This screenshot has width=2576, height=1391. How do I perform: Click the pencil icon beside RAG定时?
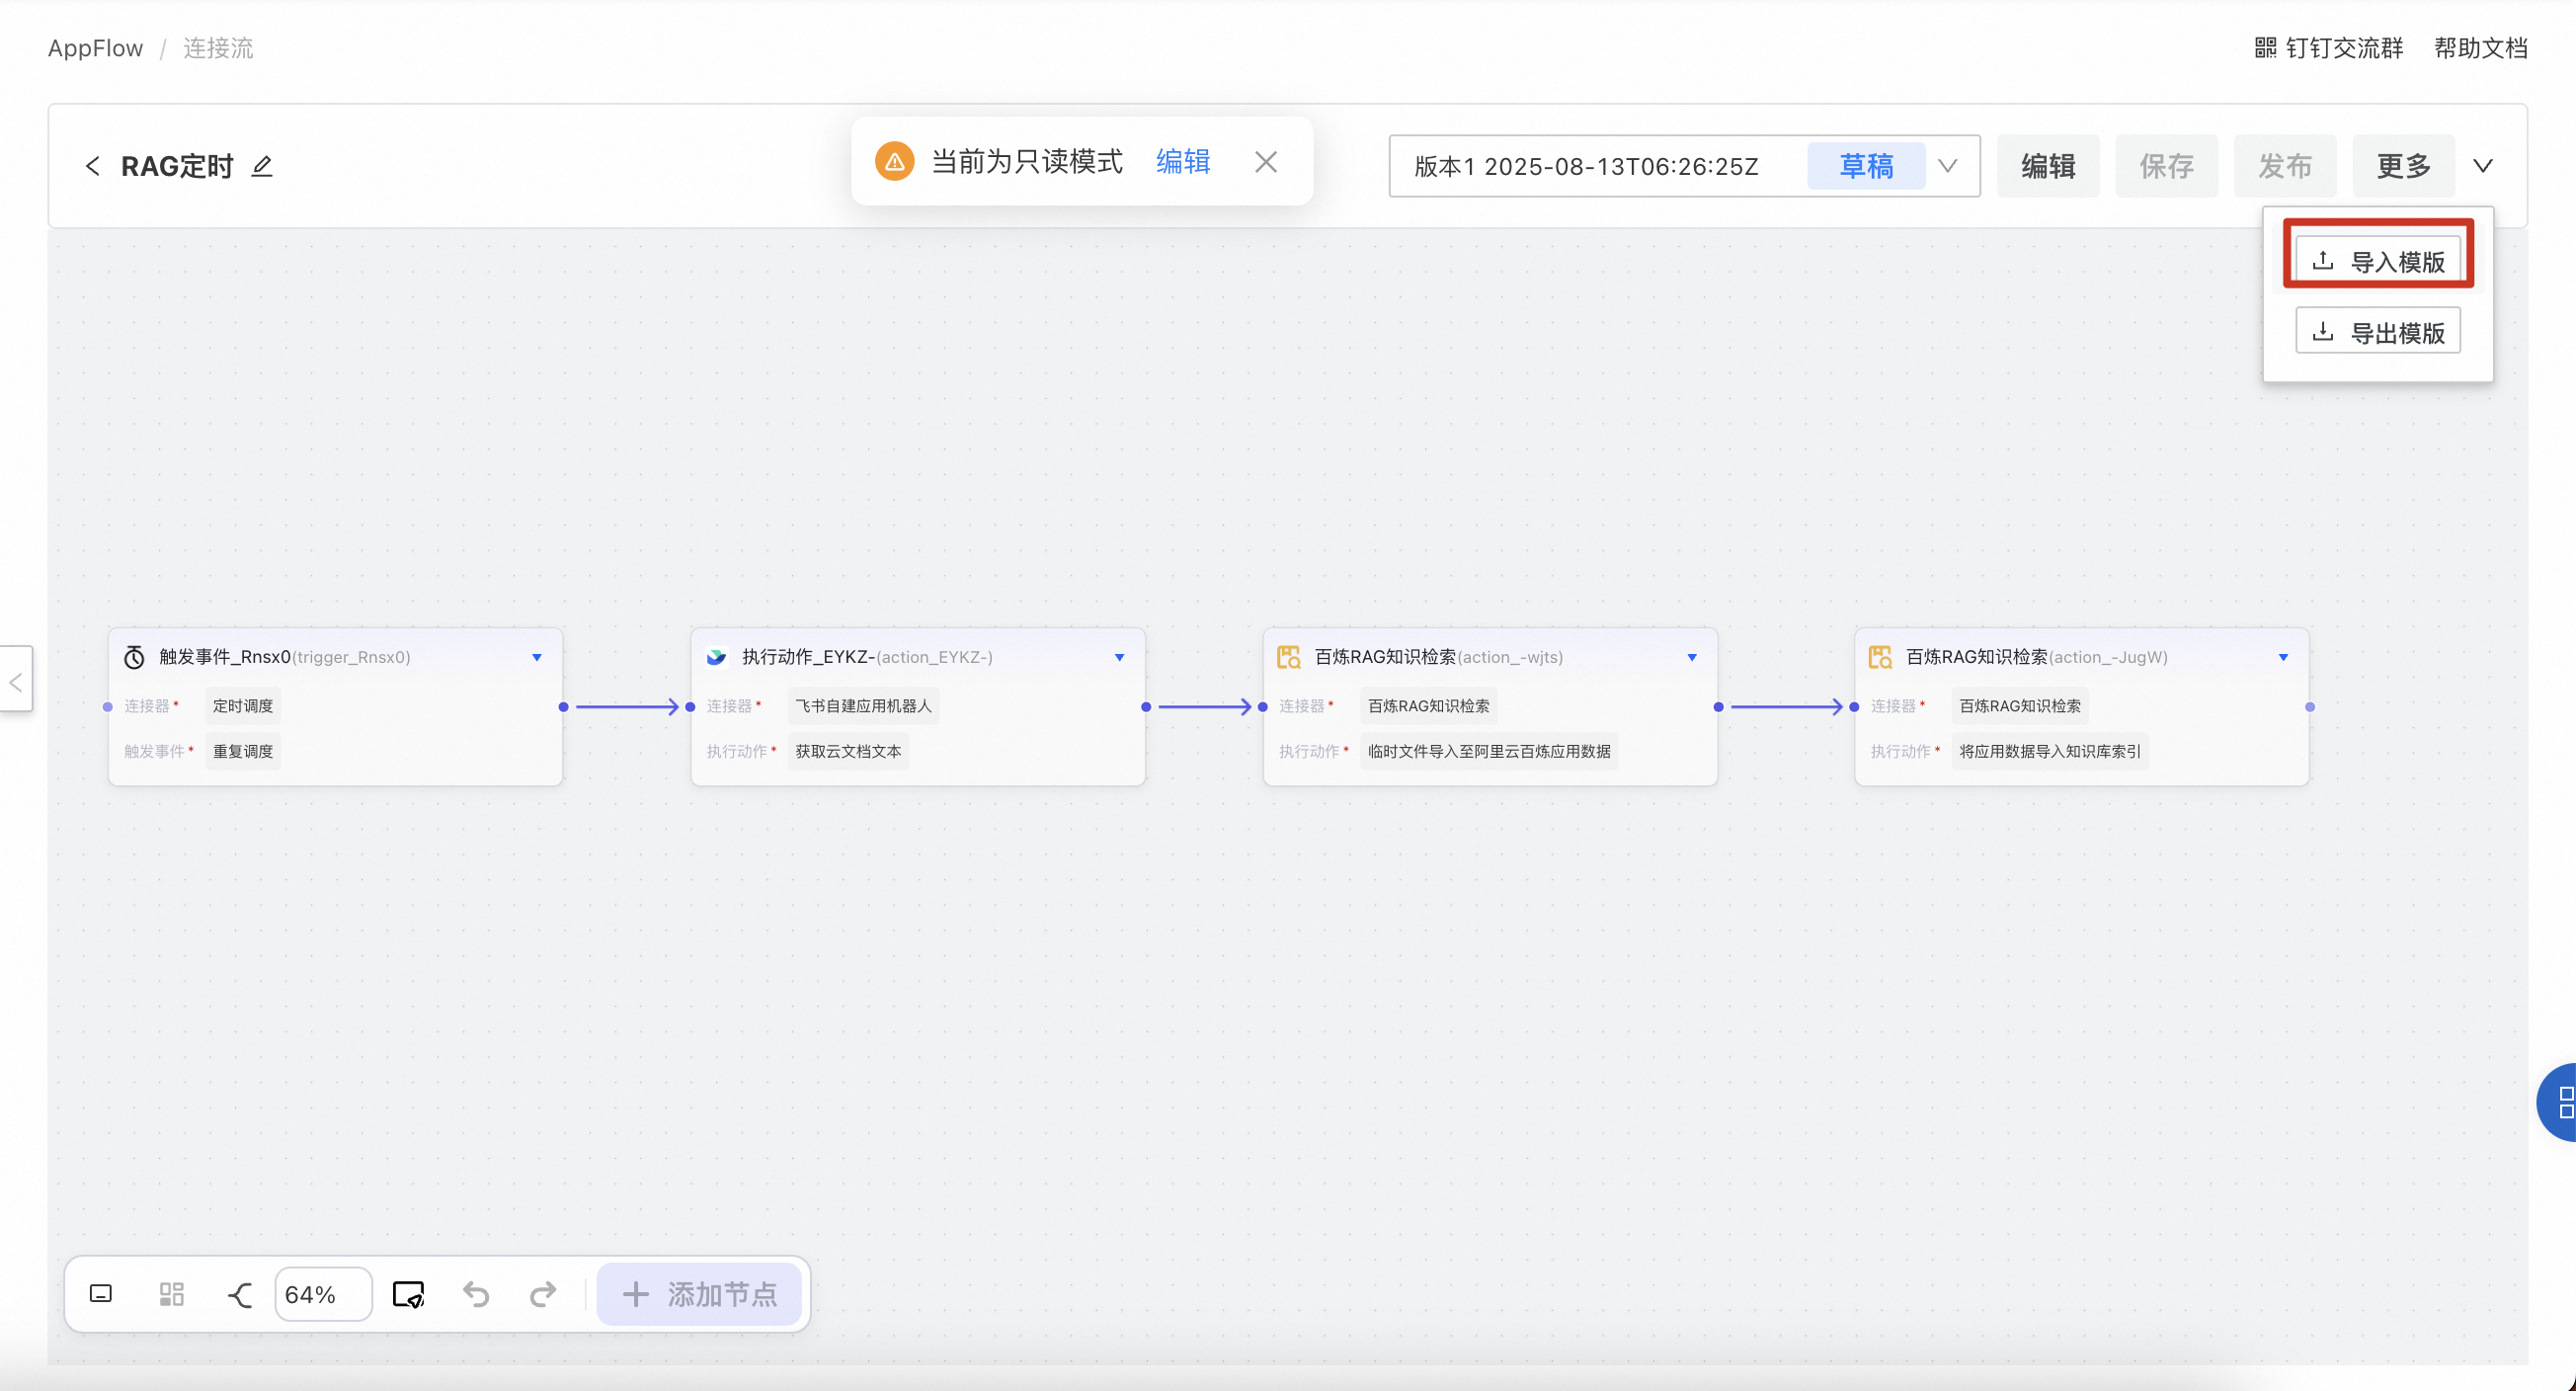pyautogui.click(x=262, y=166)
